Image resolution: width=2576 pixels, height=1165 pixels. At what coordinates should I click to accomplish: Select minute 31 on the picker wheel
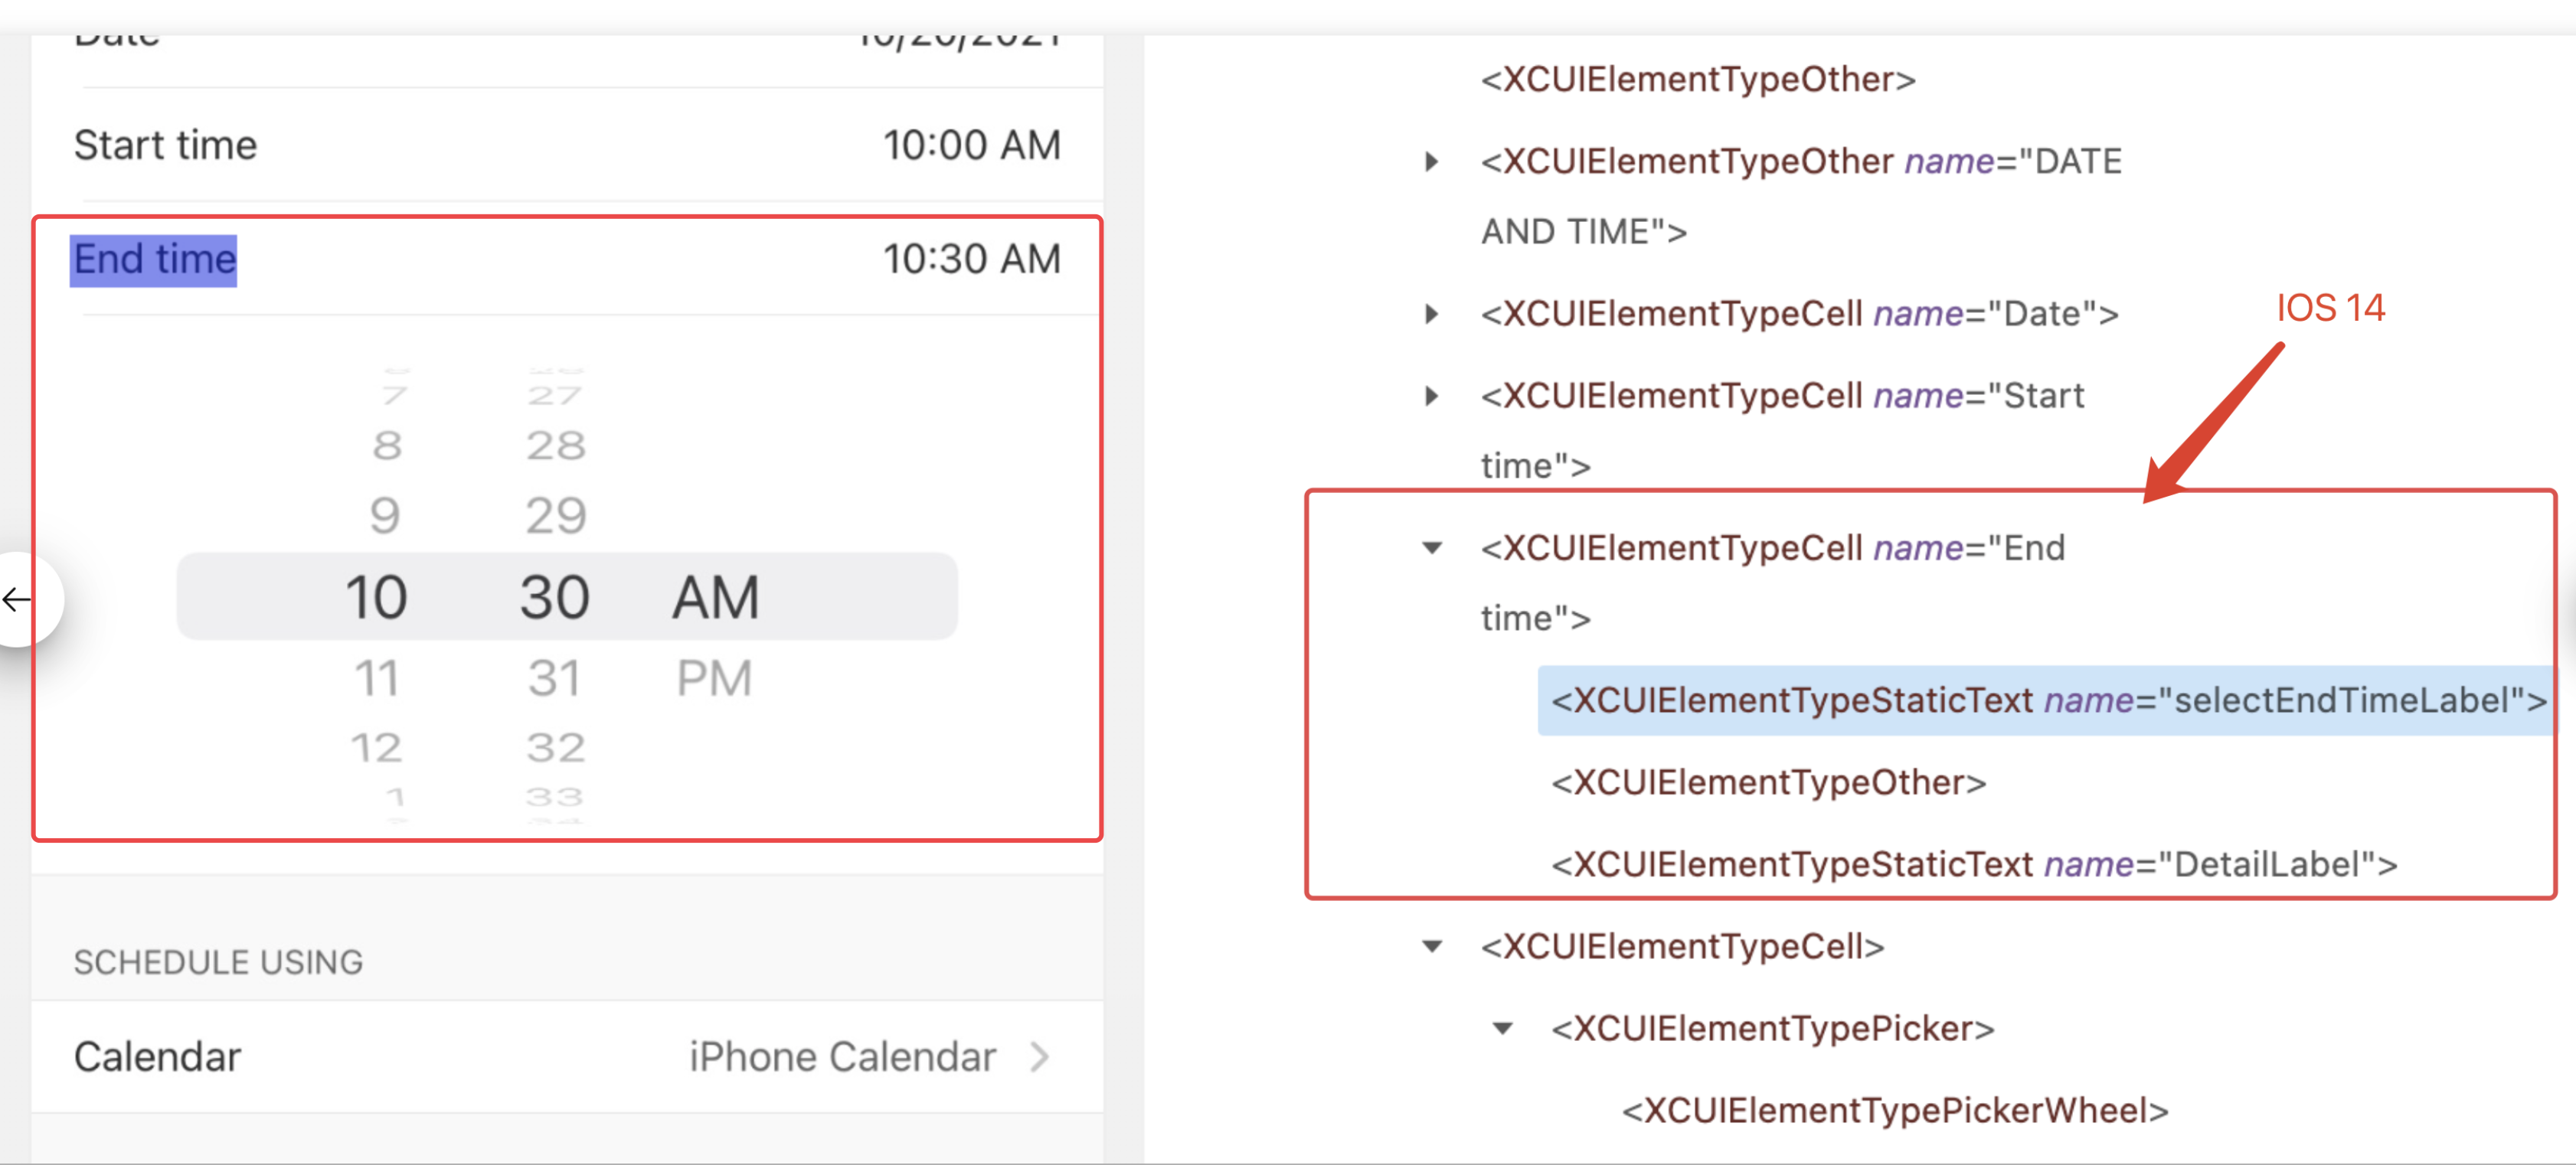pos(553,678)
